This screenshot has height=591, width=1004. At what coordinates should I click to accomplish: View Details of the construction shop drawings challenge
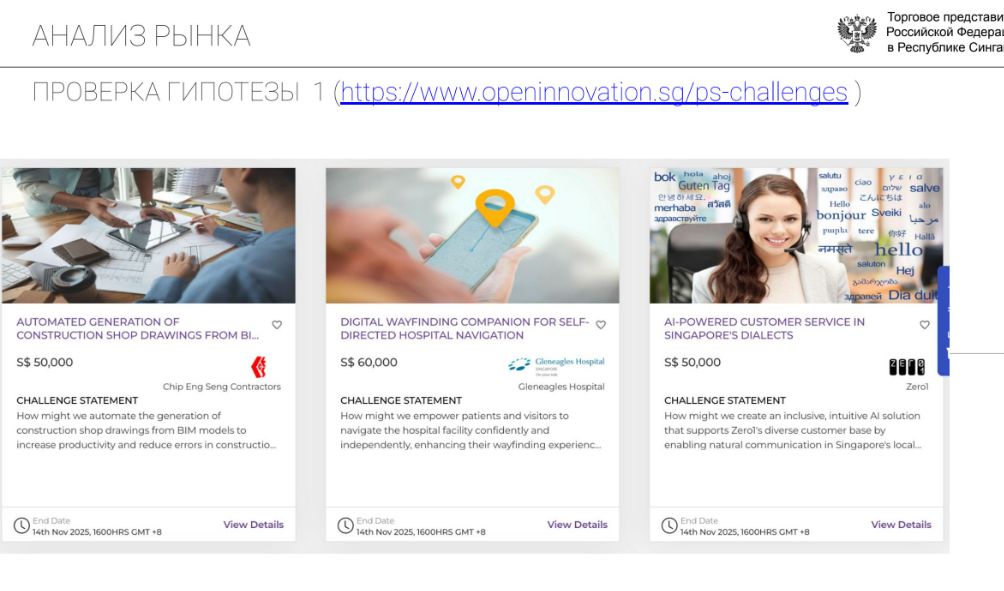[x=254, y=524]
